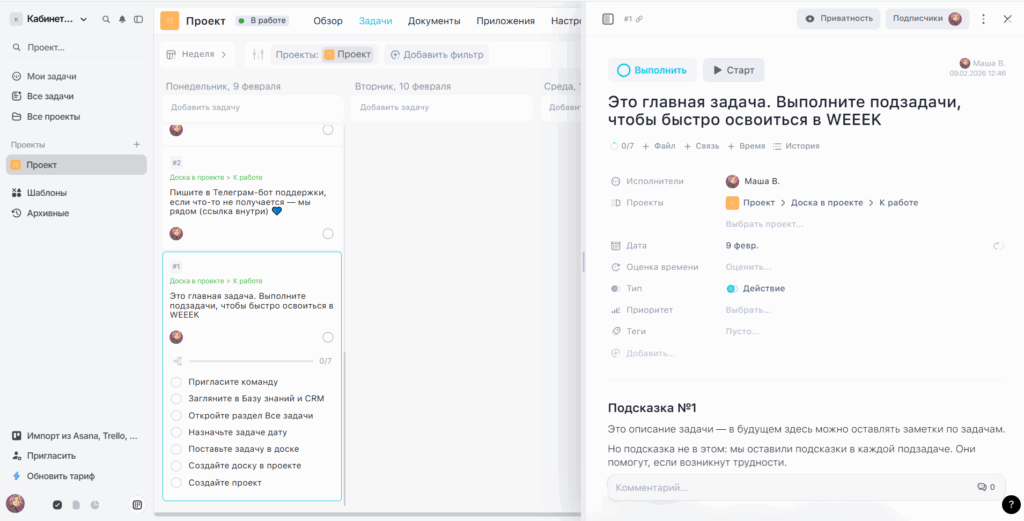This screenshot has height=521, width=1024.
Task: Toggle recurrence icon next to date
Action: point(998,246)
